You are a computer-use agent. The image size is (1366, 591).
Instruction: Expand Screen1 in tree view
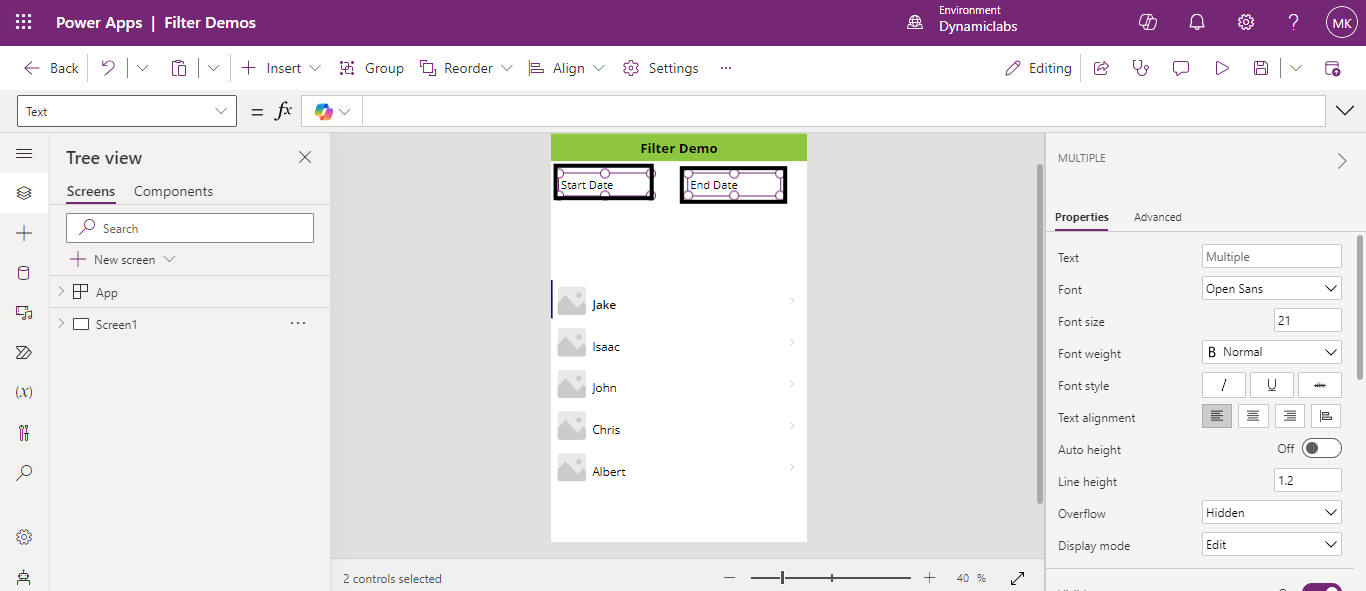(61, 324)
